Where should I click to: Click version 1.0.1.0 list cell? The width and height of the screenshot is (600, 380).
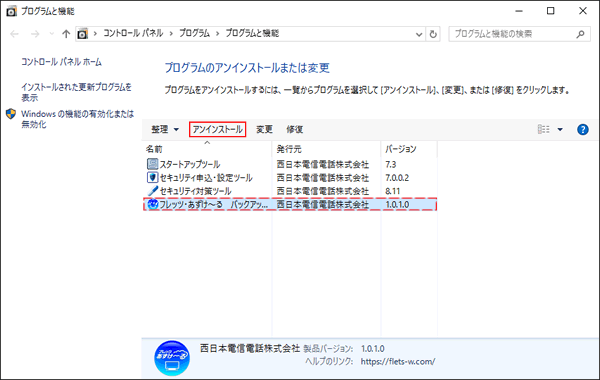point(397,205)
